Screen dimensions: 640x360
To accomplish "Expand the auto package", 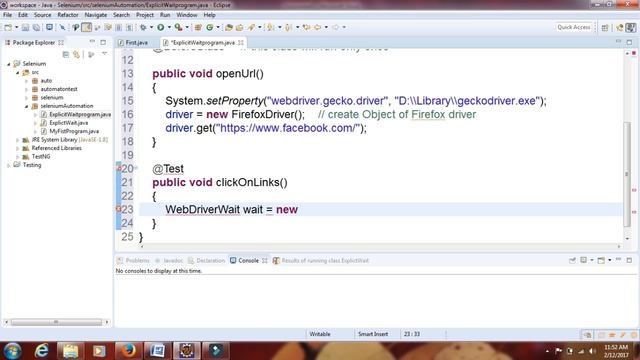I will [27, 81].
